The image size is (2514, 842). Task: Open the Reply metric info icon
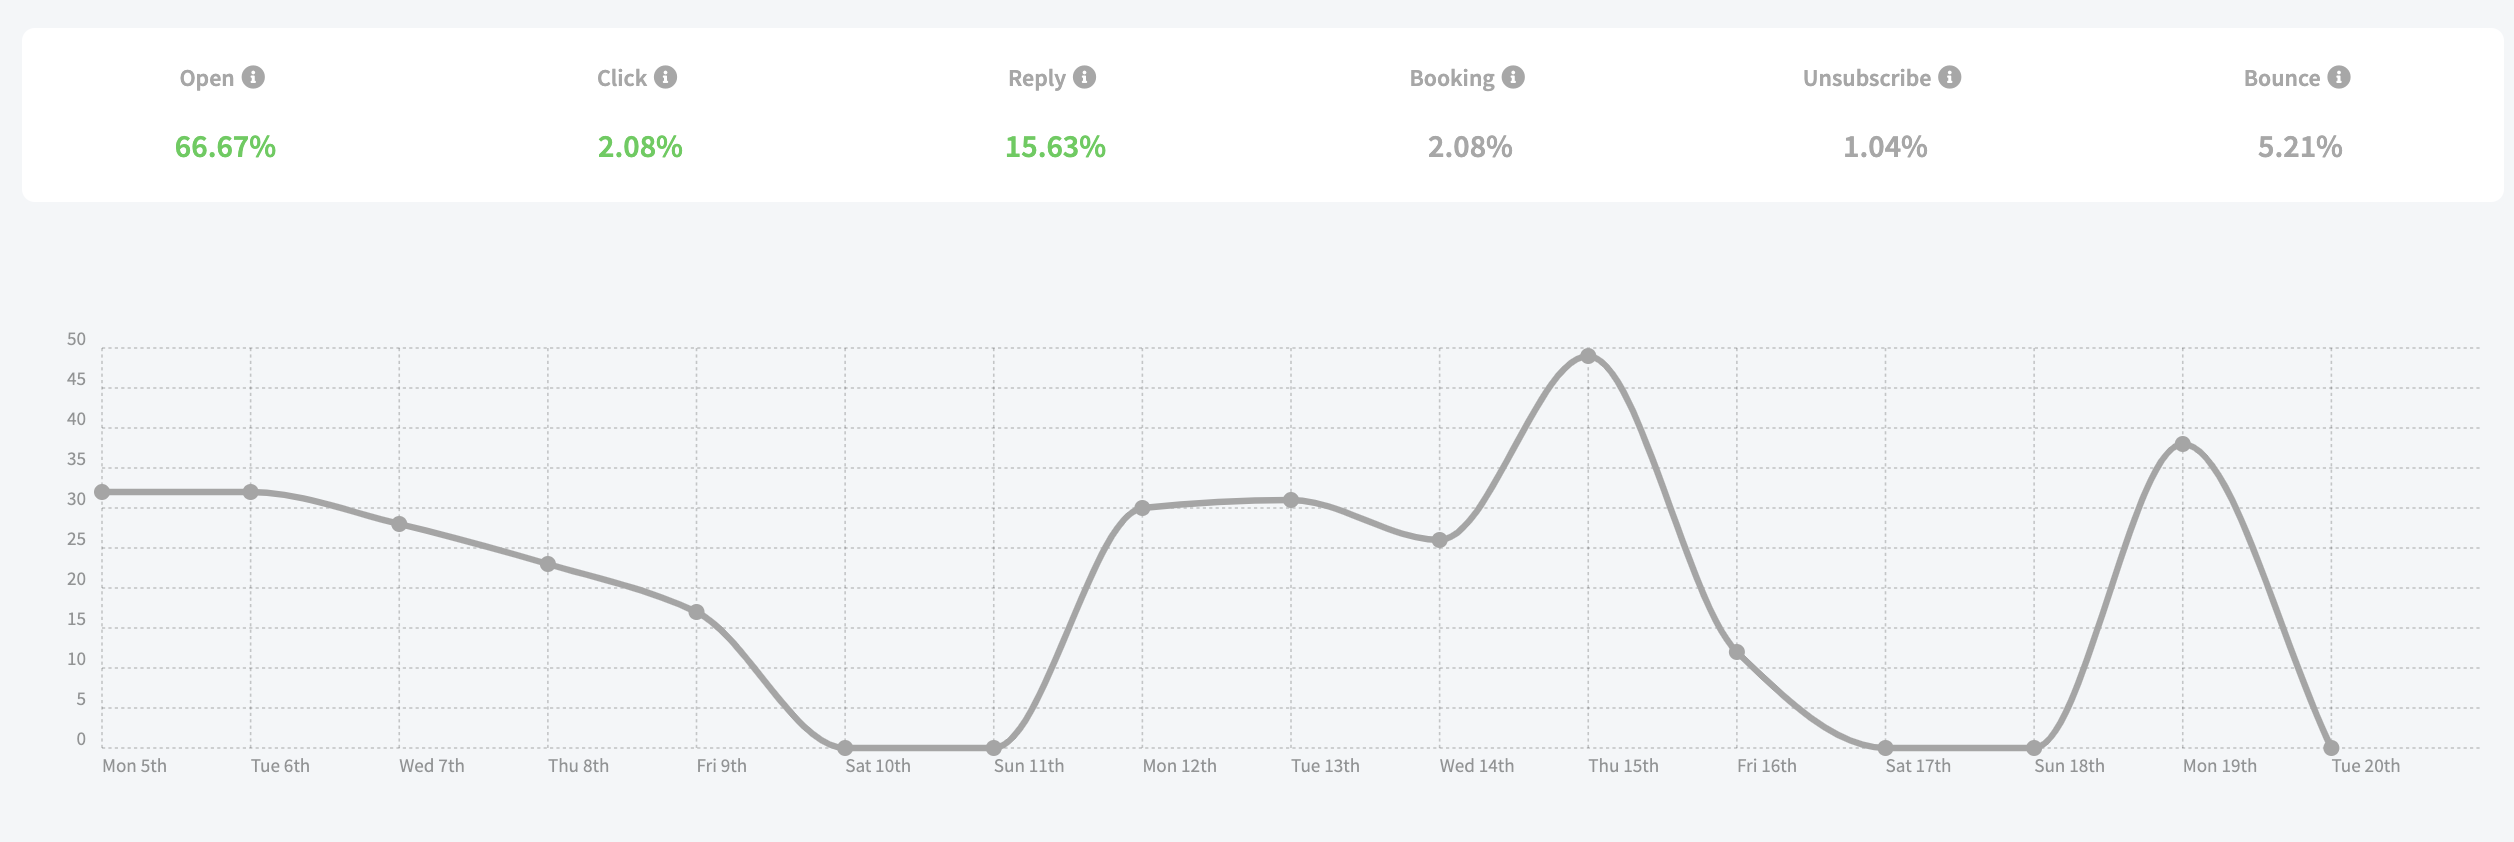1084,77
